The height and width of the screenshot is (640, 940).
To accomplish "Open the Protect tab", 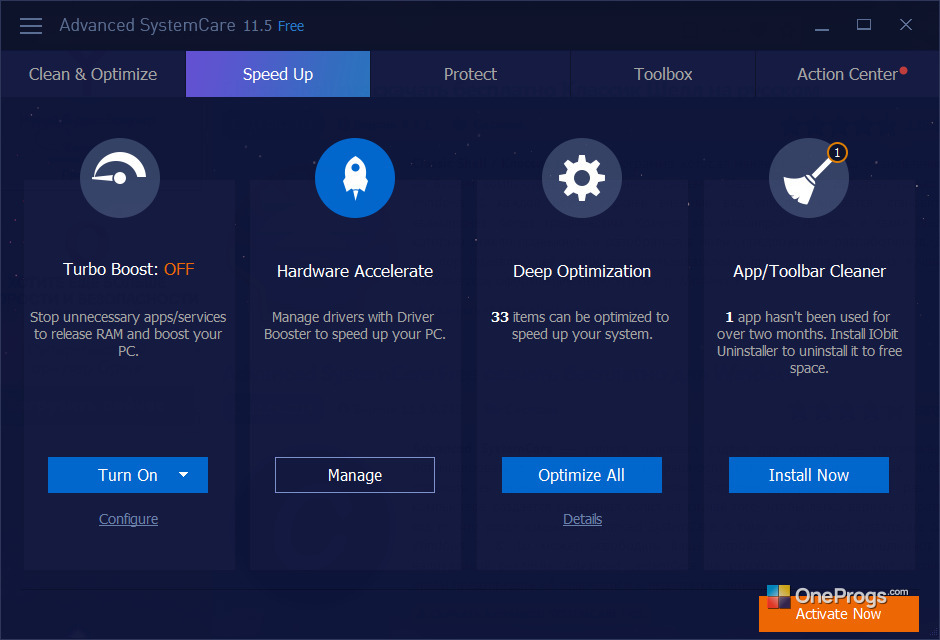I will click(x=470, y=74).
